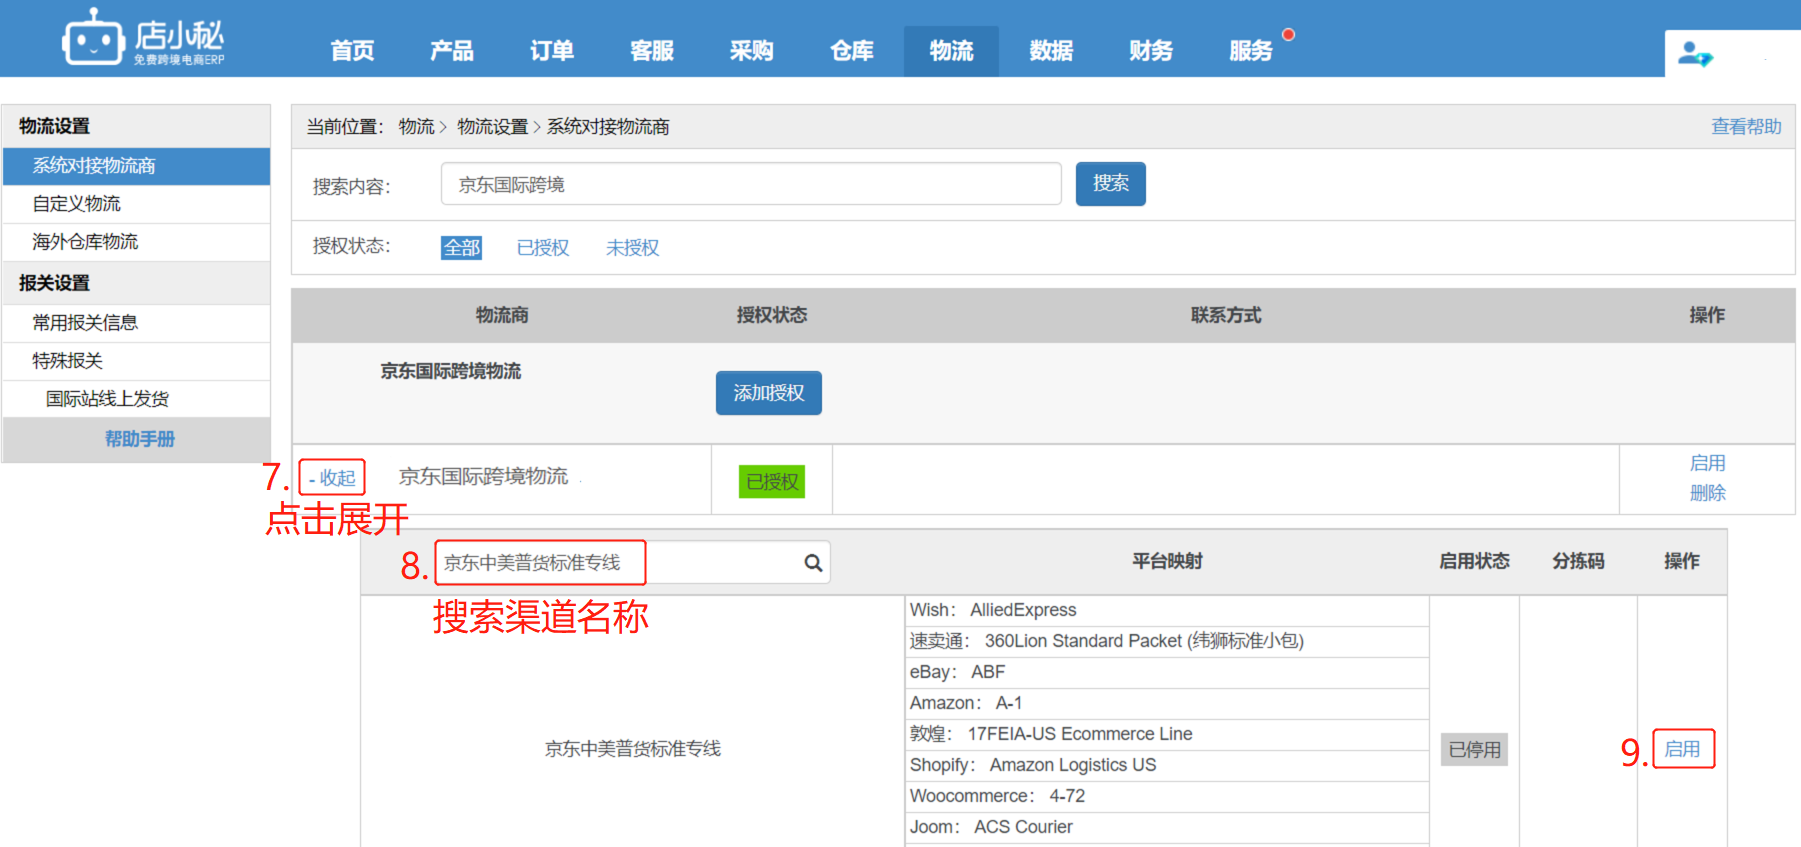Click the 已授权 green status badge
The height and width of the screenshot is (847, 1801).
772,482
